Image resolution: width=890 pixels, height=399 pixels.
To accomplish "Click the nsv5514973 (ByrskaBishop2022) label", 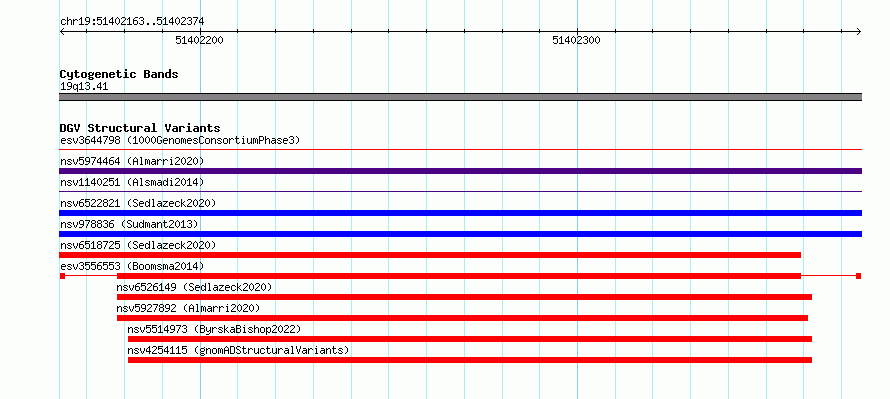I will (214, 329).
